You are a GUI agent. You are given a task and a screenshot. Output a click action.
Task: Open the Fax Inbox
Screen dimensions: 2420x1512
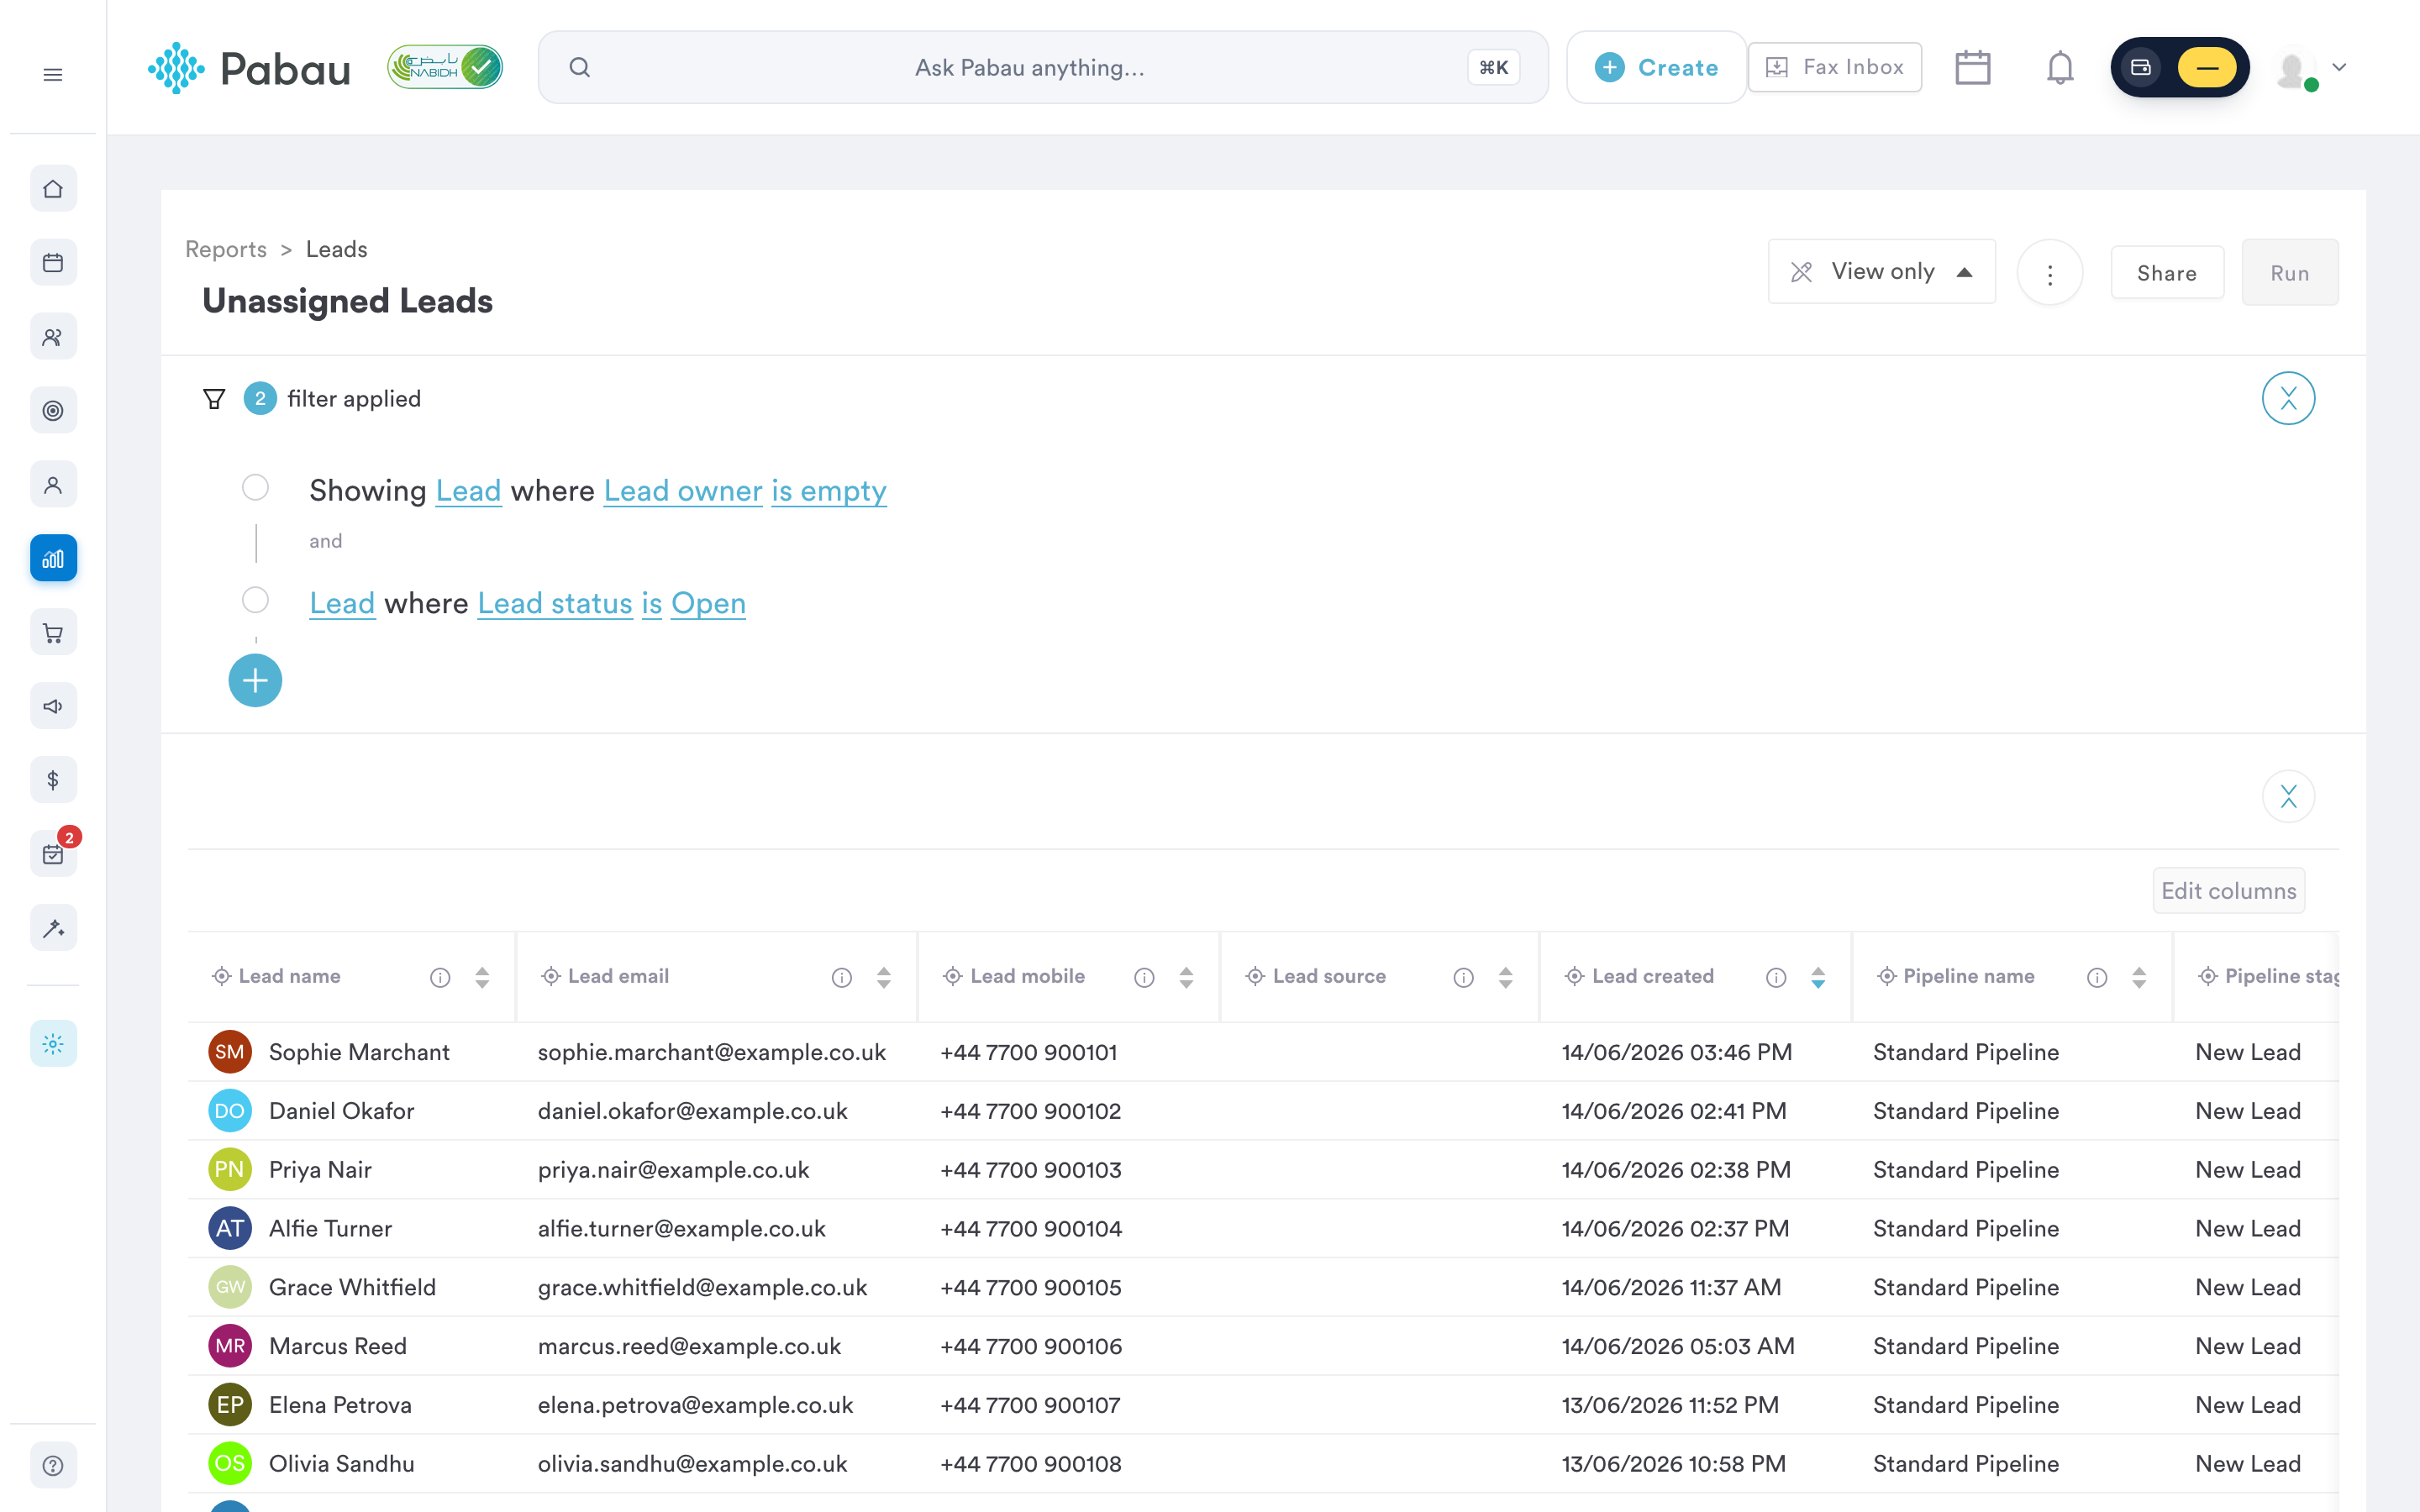click(1835, 67)
